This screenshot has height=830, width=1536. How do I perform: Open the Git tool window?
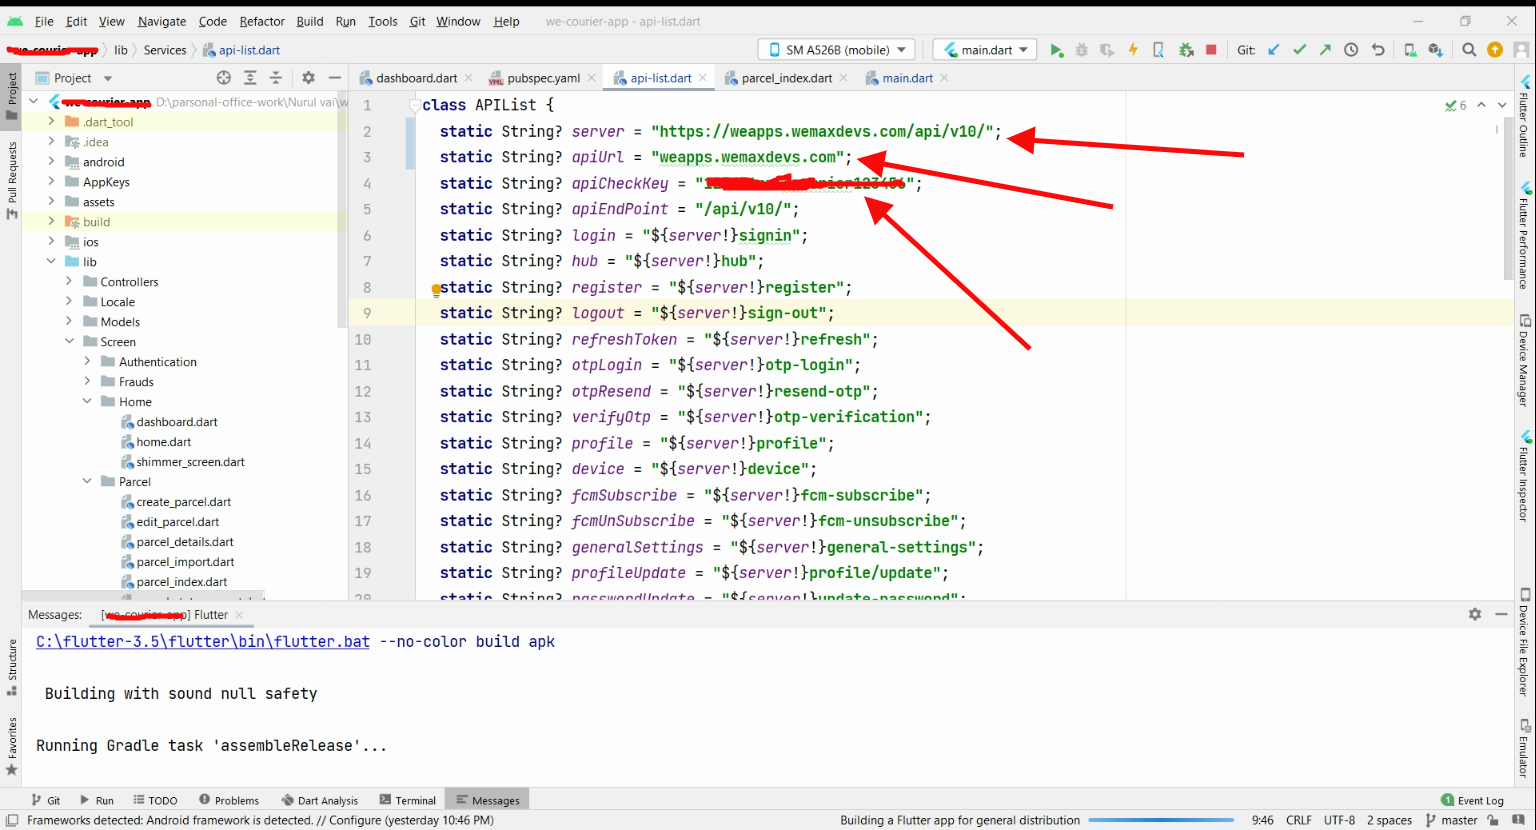point(46,800)
